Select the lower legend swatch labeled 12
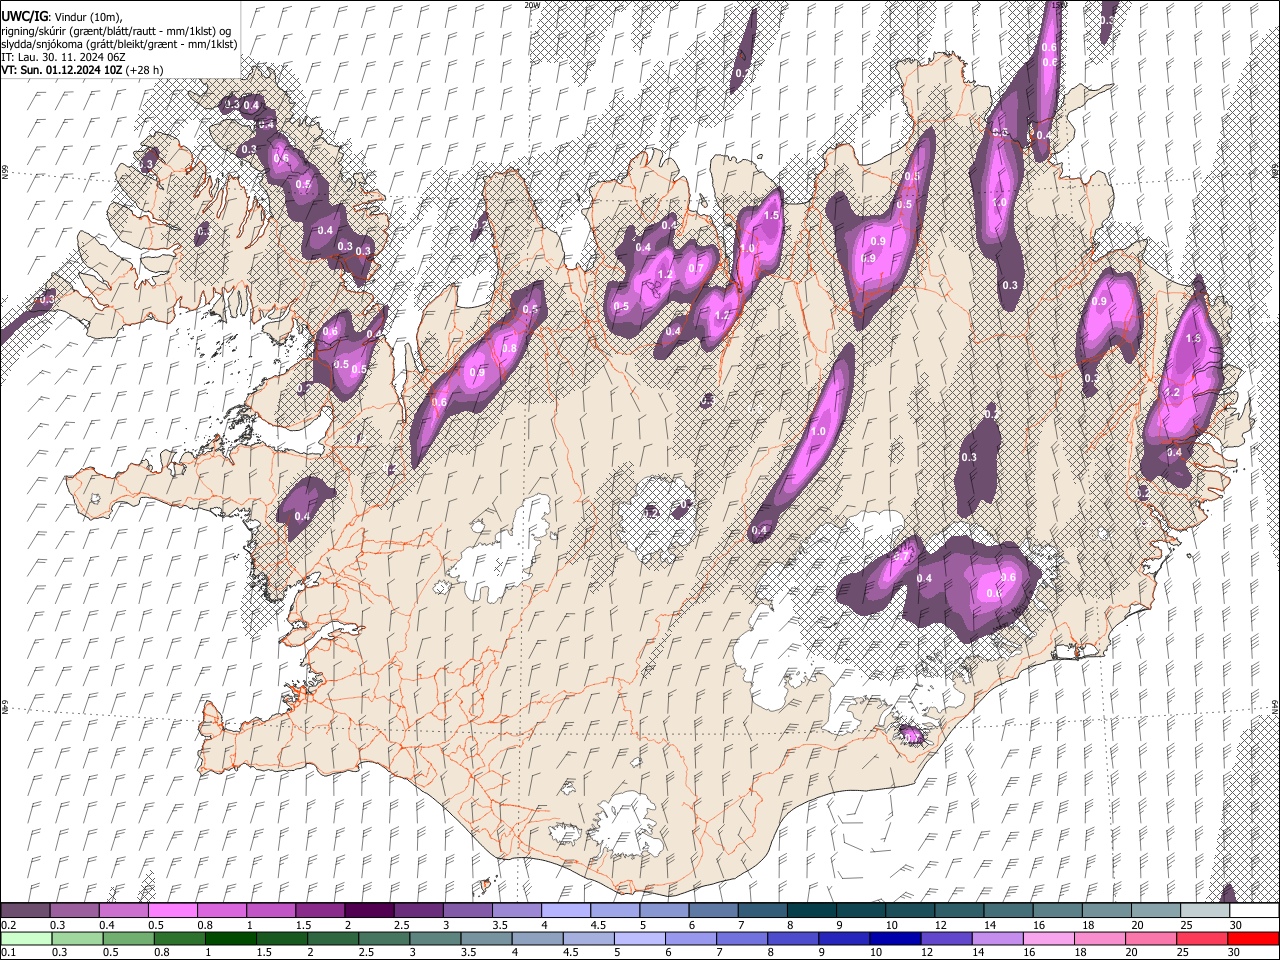Image resolution: width=1280 pixels, height=960 pixels. click(x=945, y=938)
